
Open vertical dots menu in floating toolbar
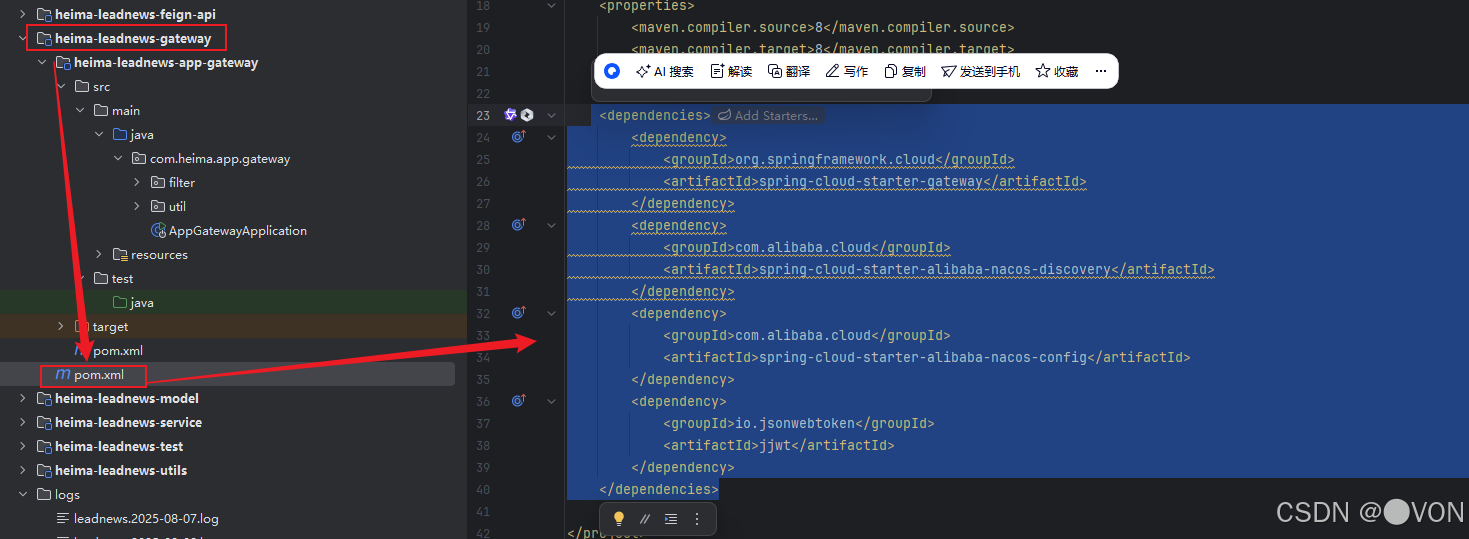(x=697, y=519)
